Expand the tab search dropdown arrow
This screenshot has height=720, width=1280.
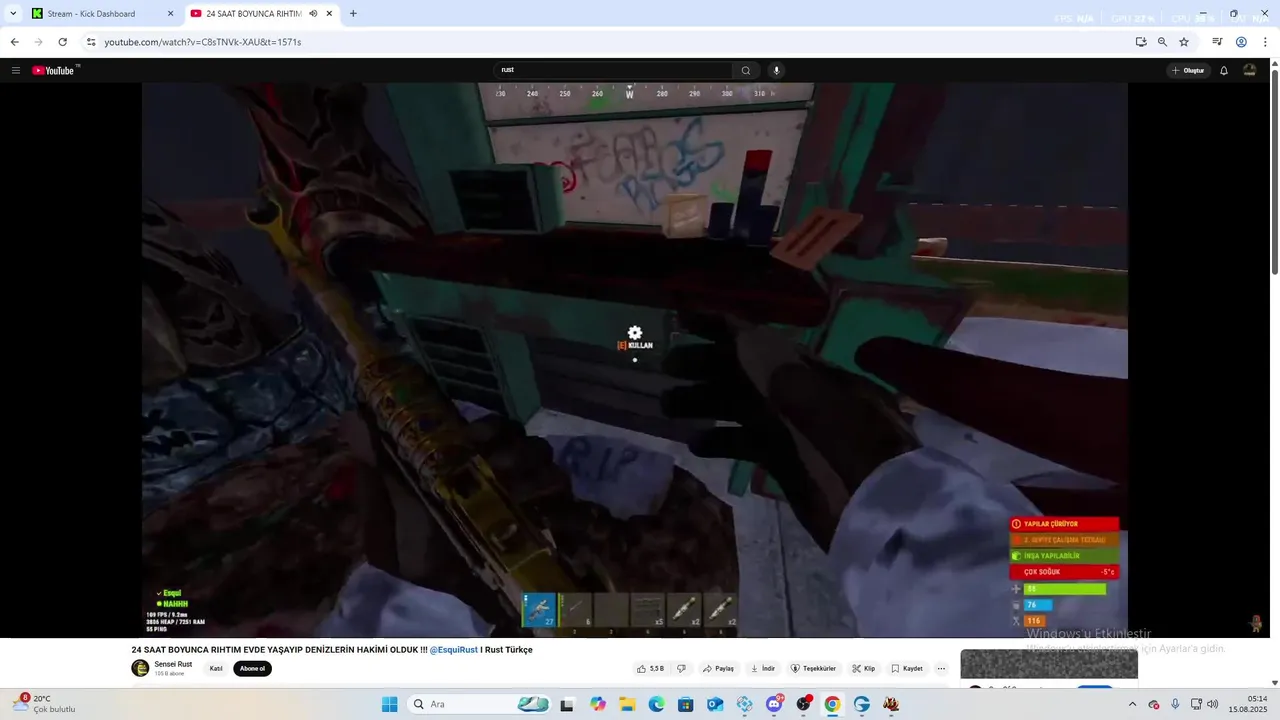coord(13,14)
